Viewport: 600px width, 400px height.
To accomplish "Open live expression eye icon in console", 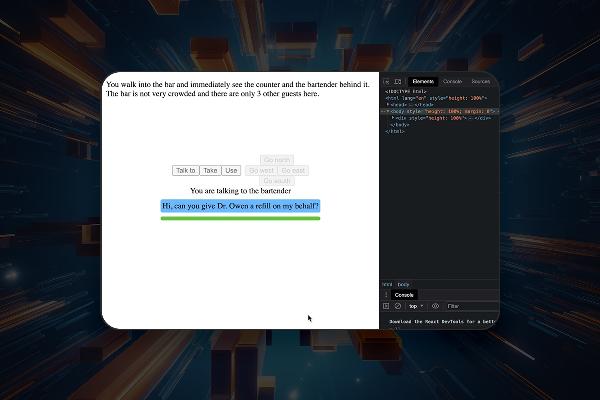I will 435,306.
